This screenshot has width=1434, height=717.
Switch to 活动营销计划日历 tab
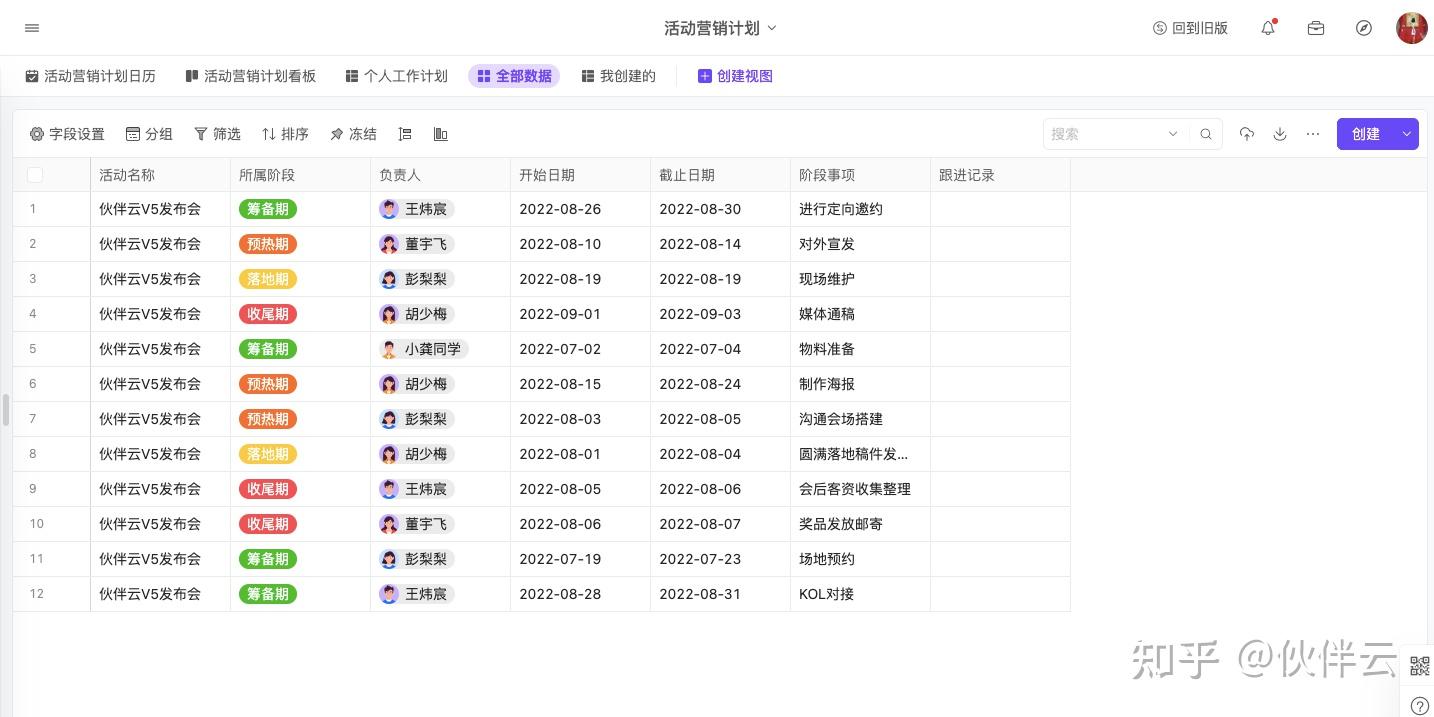pos(90,76)
